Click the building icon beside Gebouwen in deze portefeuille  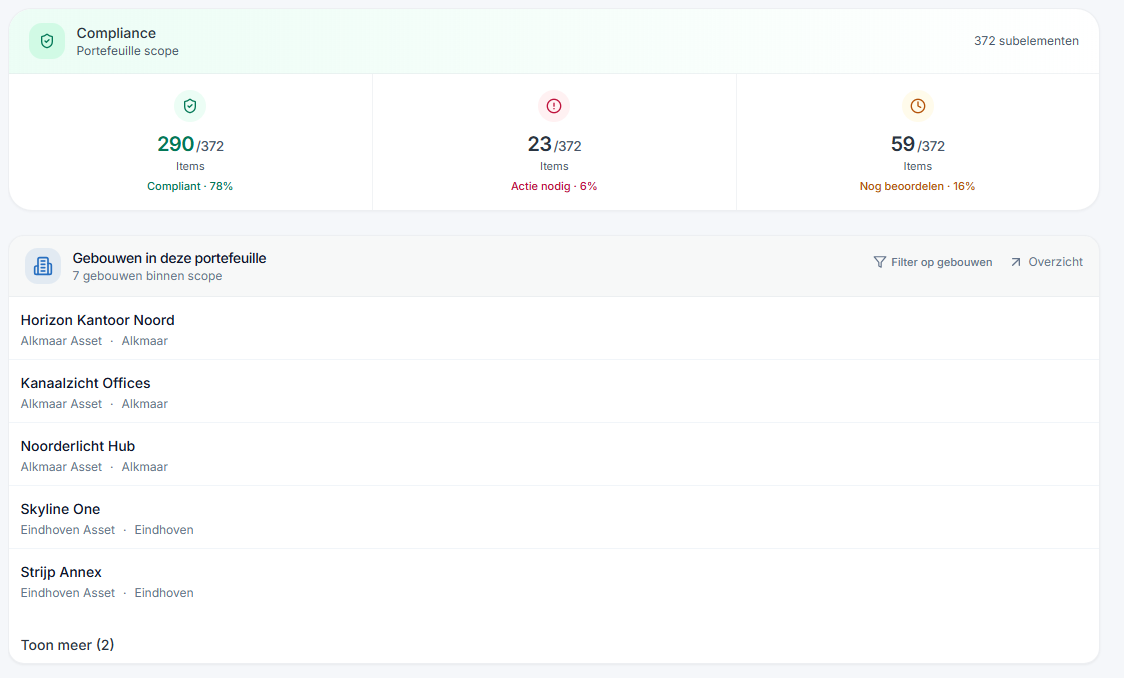click(x=43, y=266)
